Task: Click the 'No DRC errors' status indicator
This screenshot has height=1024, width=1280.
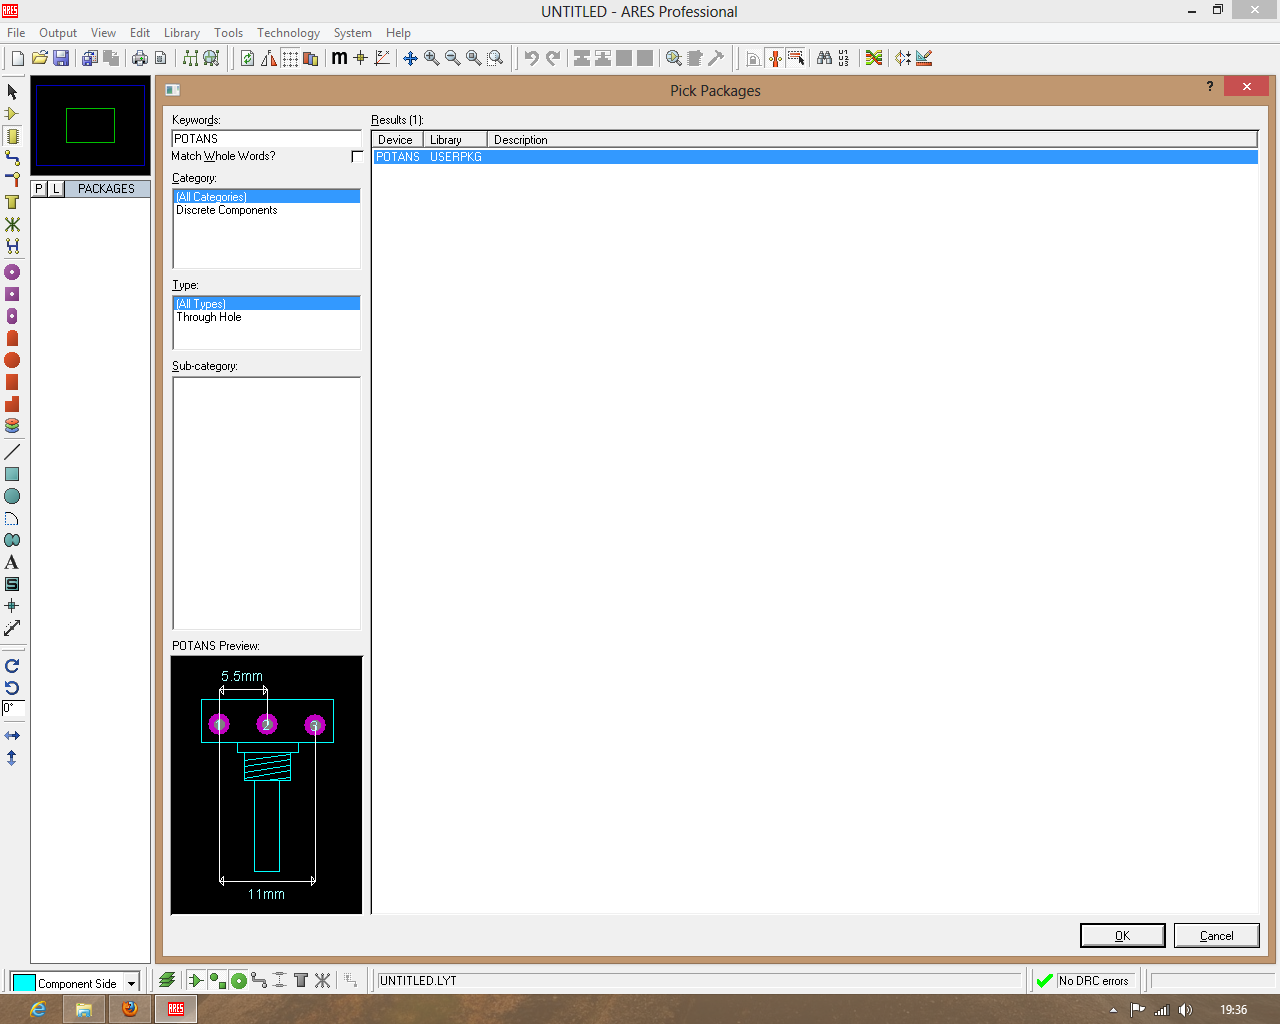Action: point(1084,980)
